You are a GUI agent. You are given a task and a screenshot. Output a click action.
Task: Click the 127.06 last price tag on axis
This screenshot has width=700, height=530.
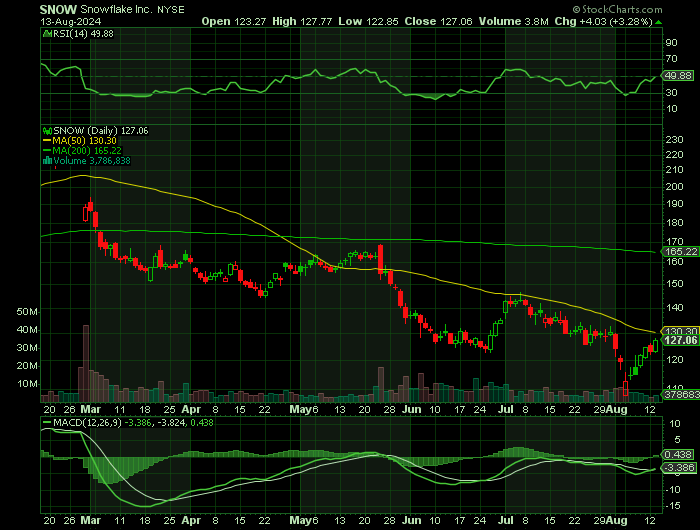pyautogui.click(x=680, y=341)
